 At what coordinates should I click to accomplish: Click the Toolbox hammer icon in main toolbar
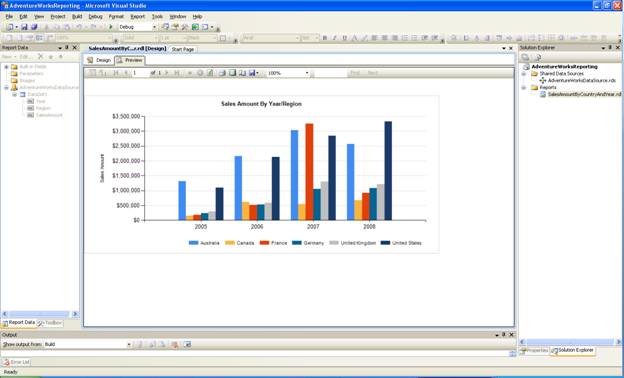click(185, 27)
